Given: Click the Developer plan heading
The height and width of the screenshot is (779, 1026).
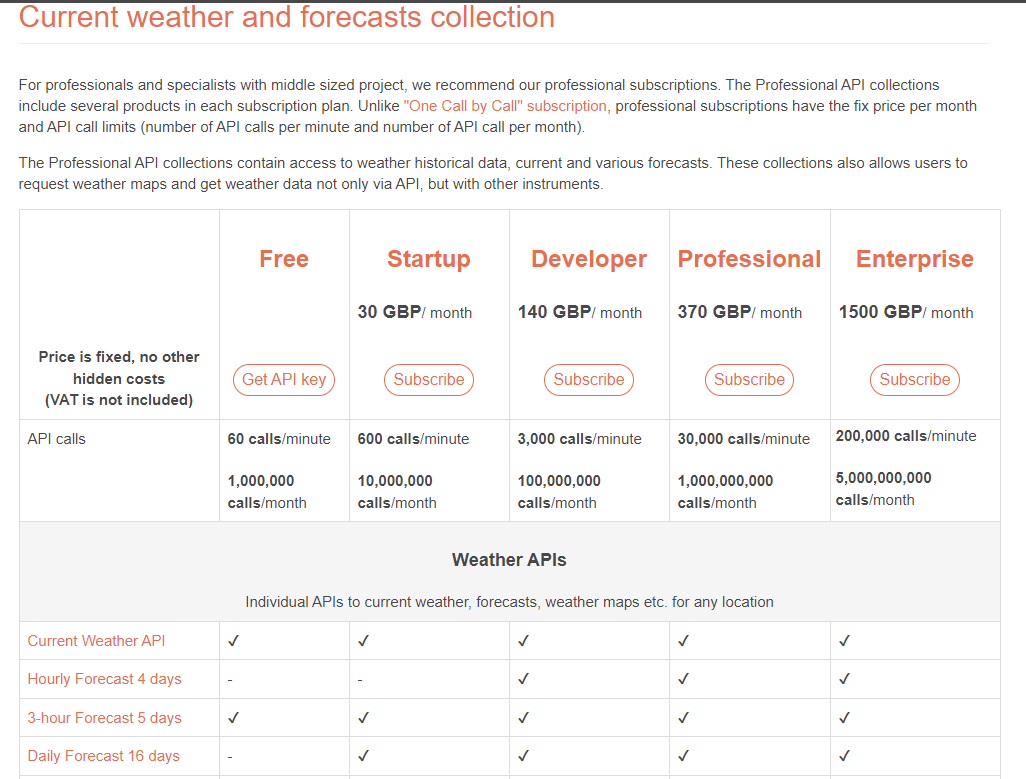Looking at the screenshot, I should click(x=589, y=259).
